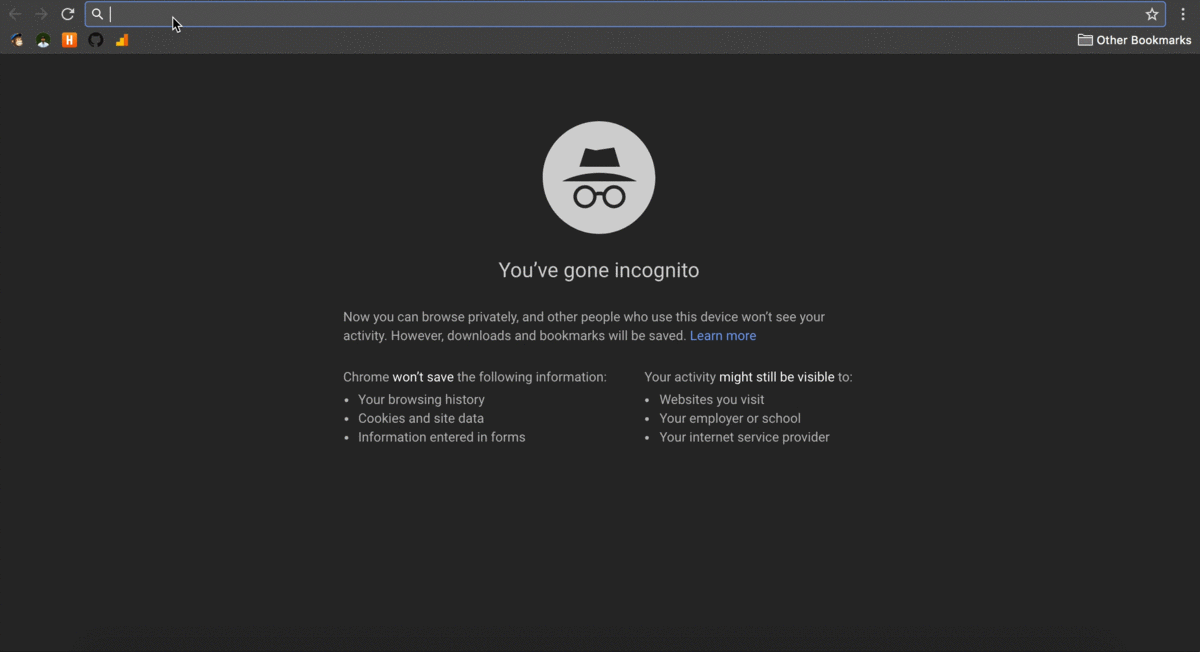
Task: Expand the Other Bookmarks folder
Action: click(1134, 40)
